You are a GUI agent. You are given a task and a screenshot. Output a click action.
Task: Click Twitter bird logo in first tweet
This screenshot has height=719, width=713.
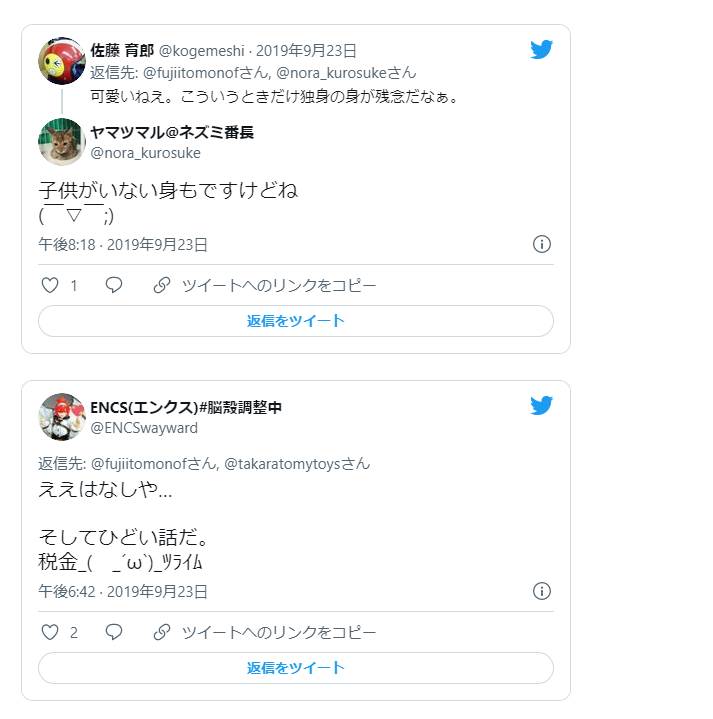(541, 50)
